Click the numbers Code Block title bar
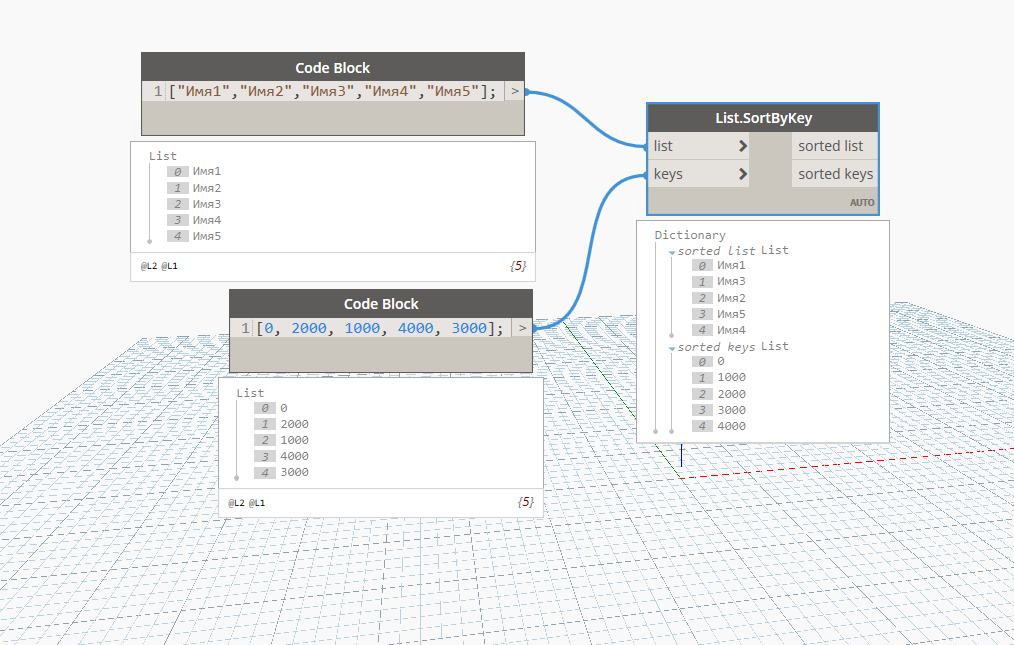Viewport: 1014px width, 645px height. [381, 303]
